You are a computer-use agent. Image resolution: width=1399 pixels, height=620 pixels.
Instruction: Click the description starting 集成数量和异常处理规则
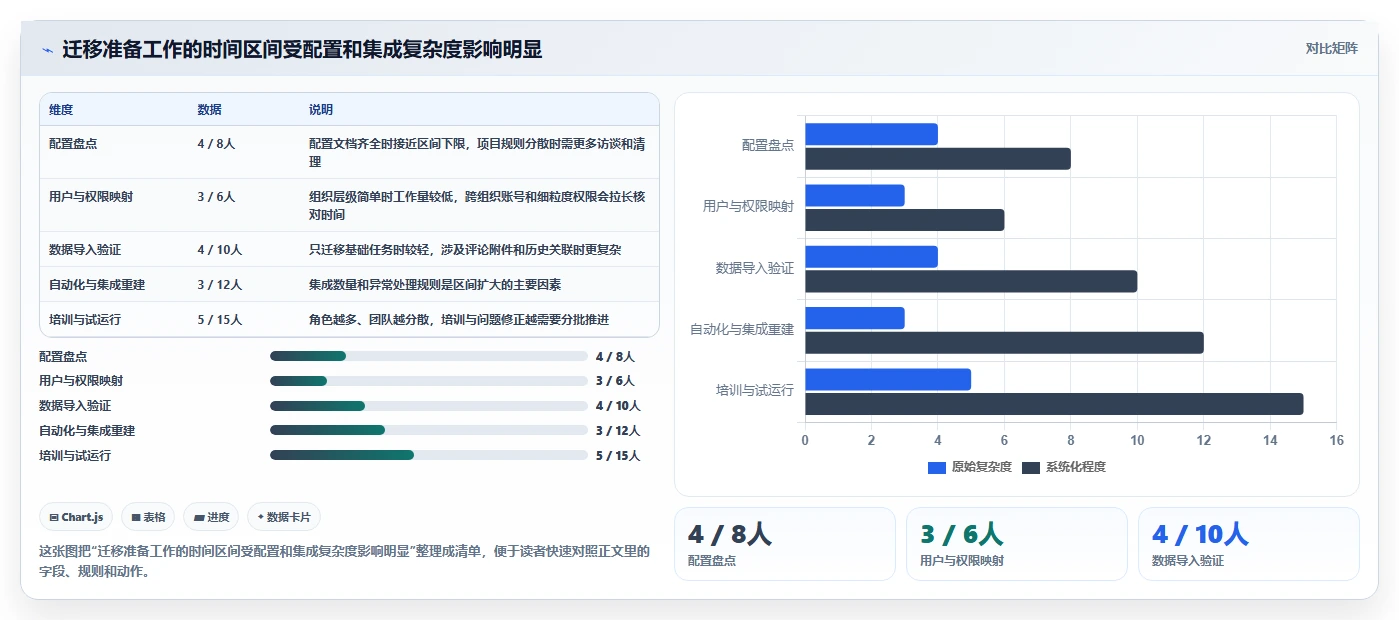[x=435, y=285]
